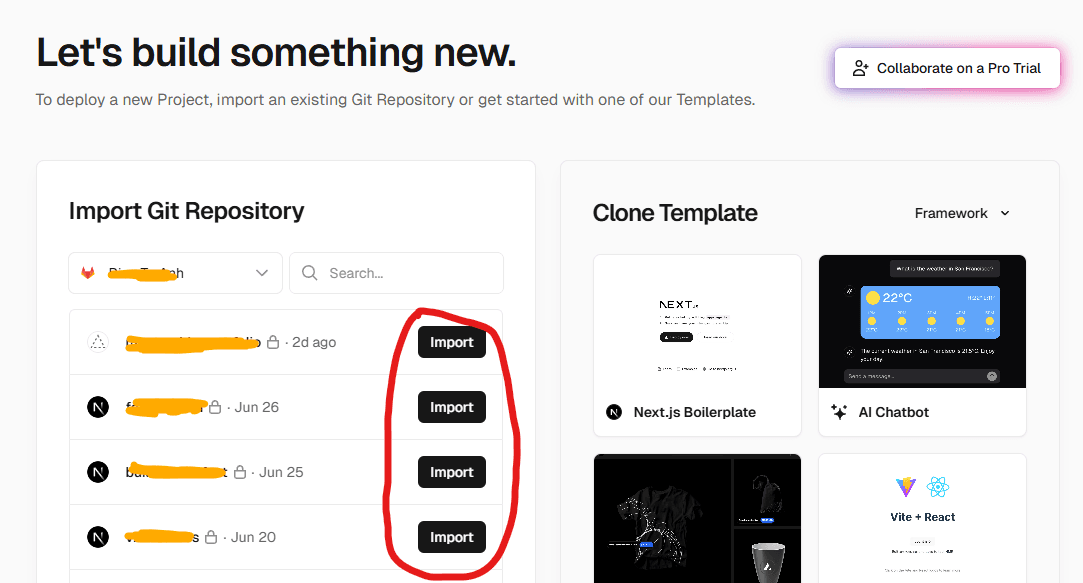
Task: Open the Framework filter dropdown
Action: tap(962, 212)
